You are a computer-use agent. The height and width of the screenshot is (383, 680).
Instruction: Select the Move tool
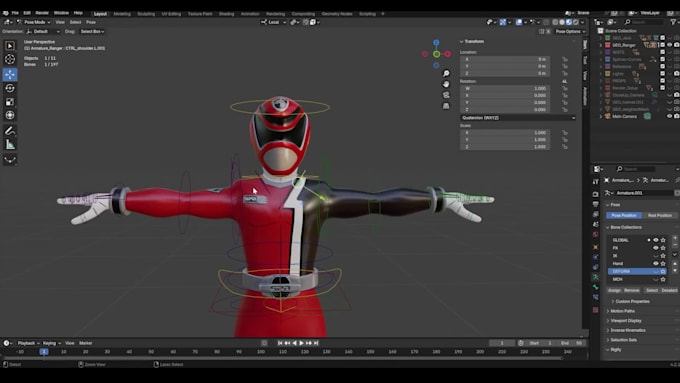10,75
